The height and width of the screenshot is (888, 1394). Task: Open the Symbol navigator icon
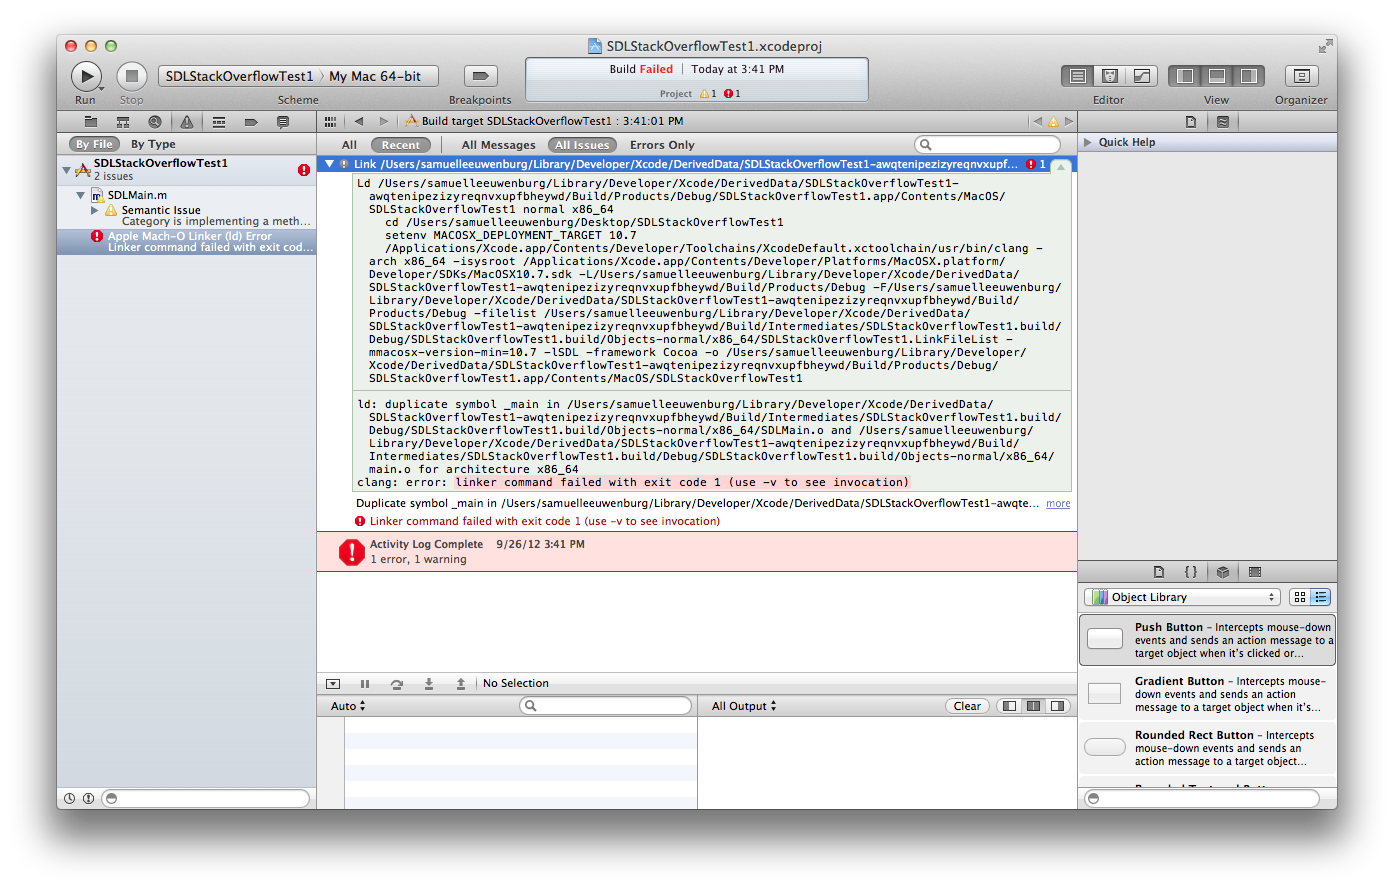click(123, 122)
